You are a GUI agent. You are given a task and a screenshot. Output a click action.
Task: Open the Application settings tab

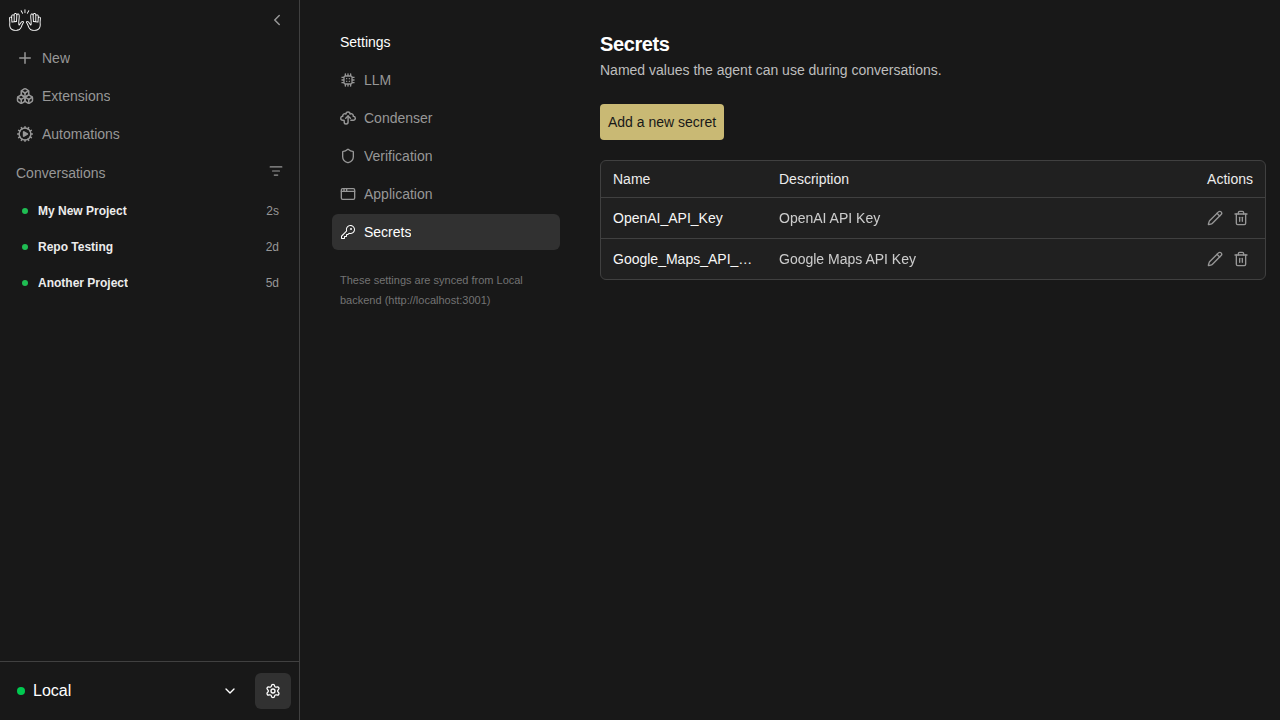coord(446,194)
